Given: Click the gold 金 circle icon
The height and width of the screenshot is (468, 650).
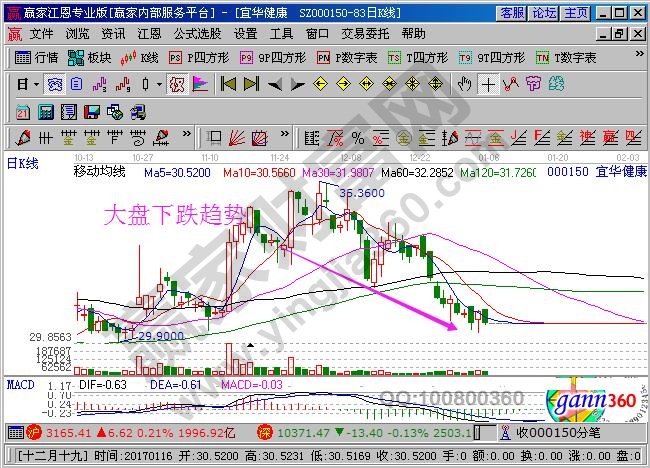Looking at the screenshot, I should tap(403, 138).
